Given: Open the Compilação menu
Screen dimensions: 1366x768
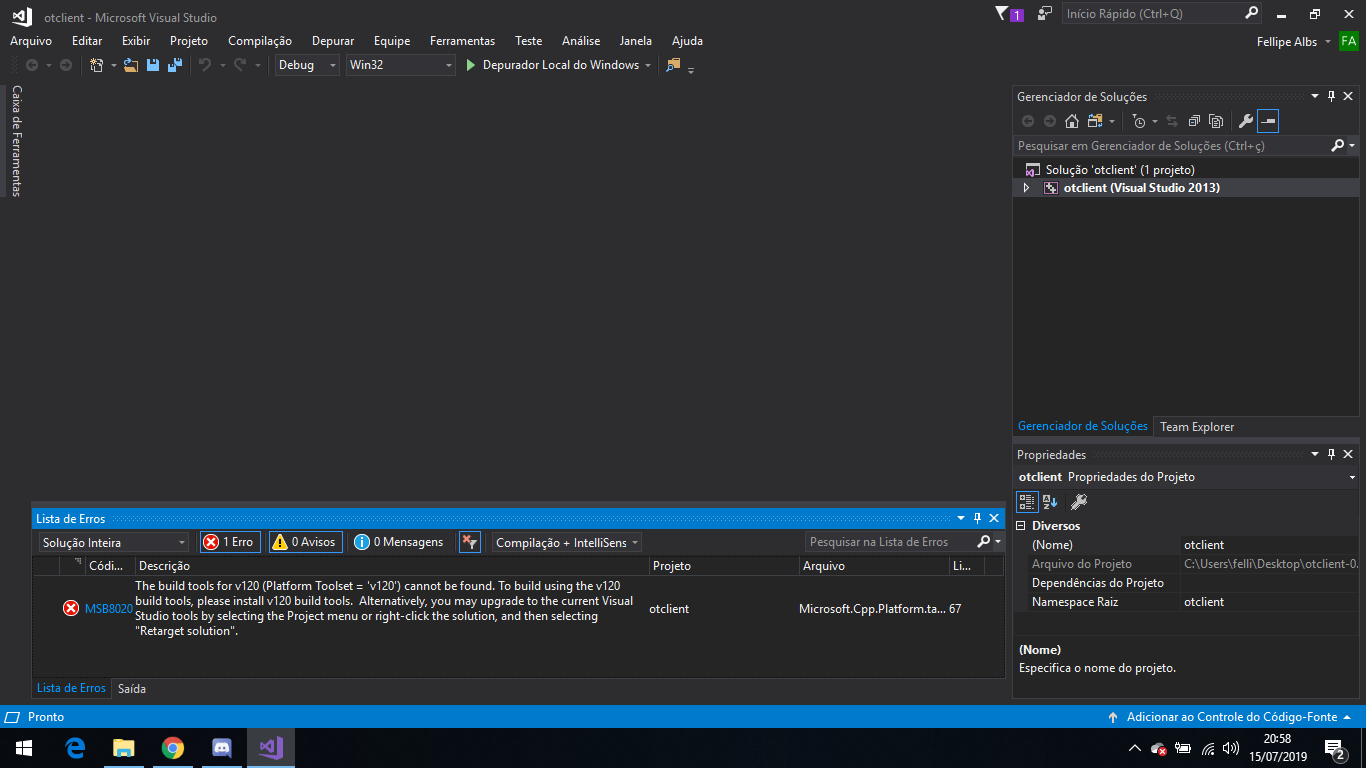Looking at the screenshot, I should (x=260, y=41).
